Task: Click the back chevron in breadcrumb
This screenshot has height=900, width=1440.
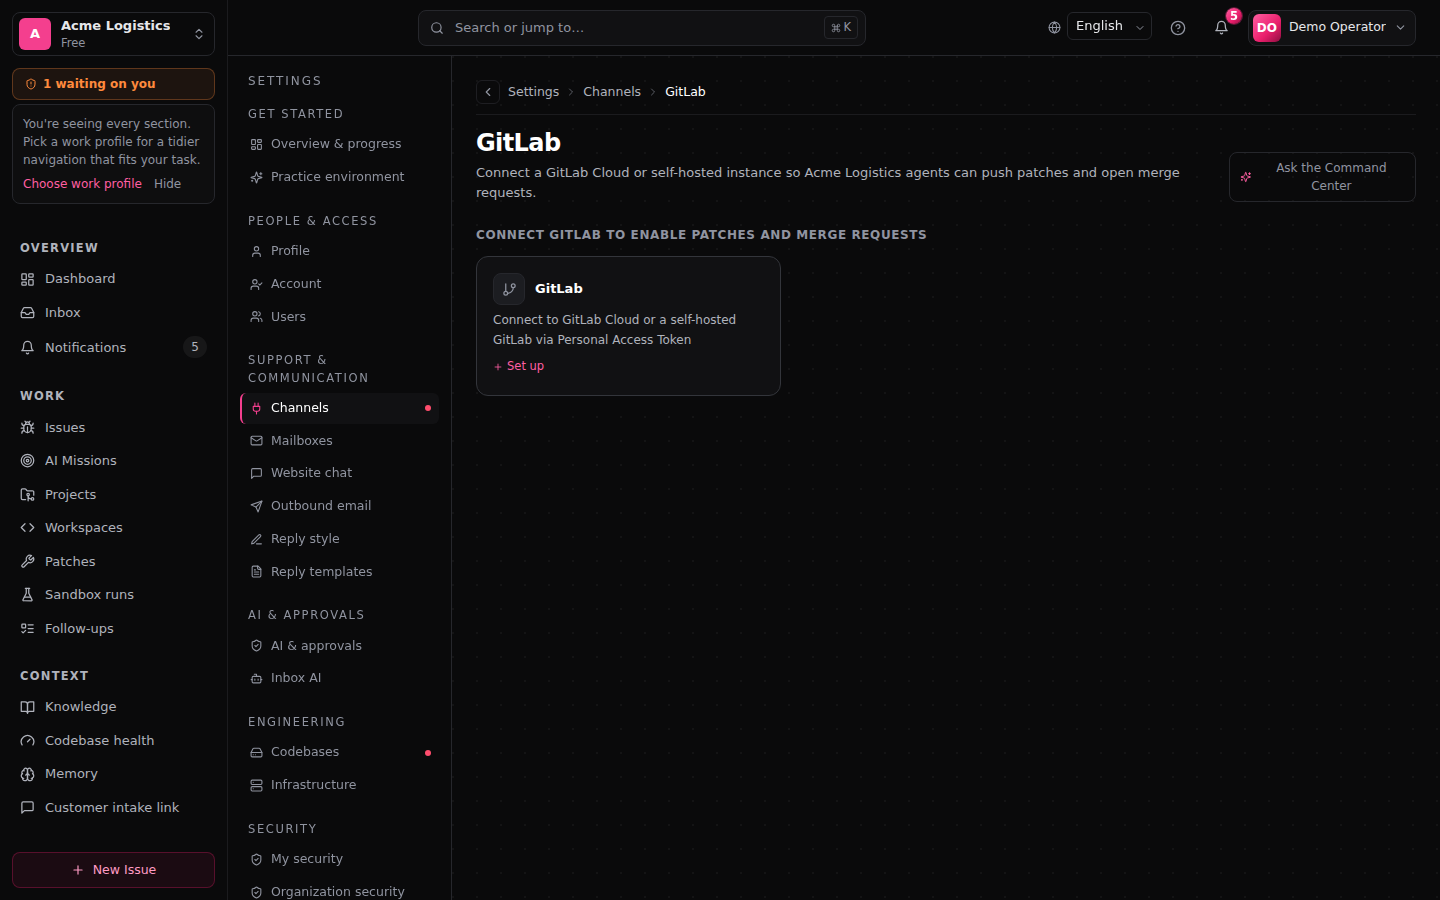Action: tap(488, 92)
